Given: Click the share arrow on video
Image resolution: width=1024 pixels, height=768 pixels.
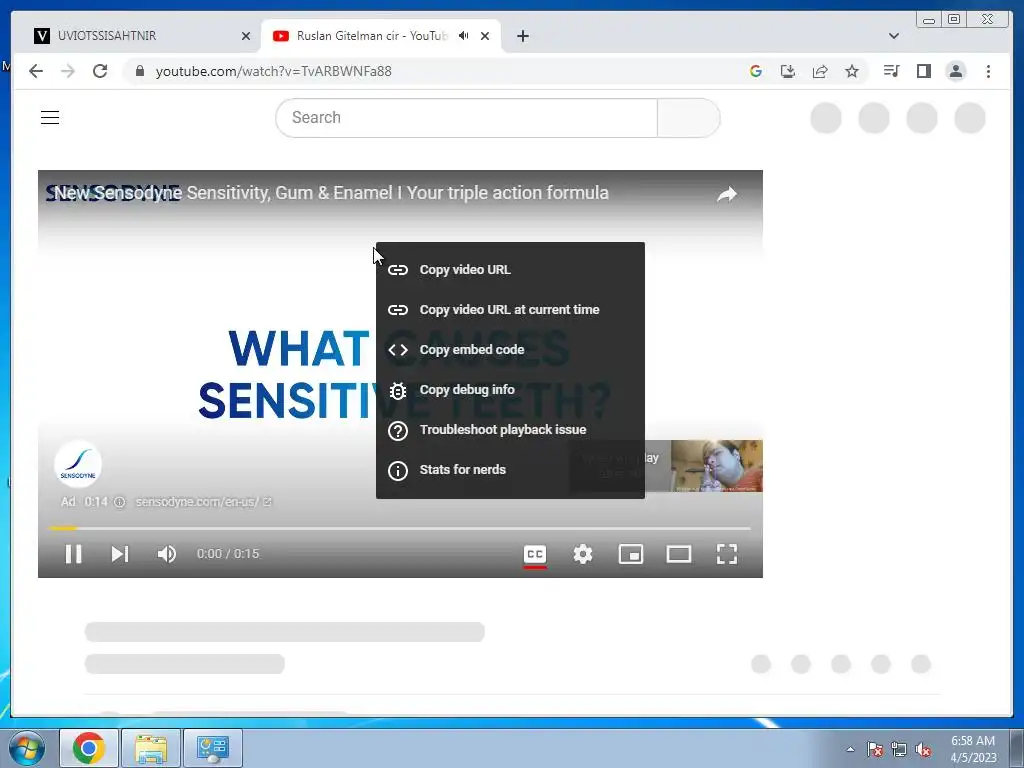Looking at the screenshot, I should [727, 195].
